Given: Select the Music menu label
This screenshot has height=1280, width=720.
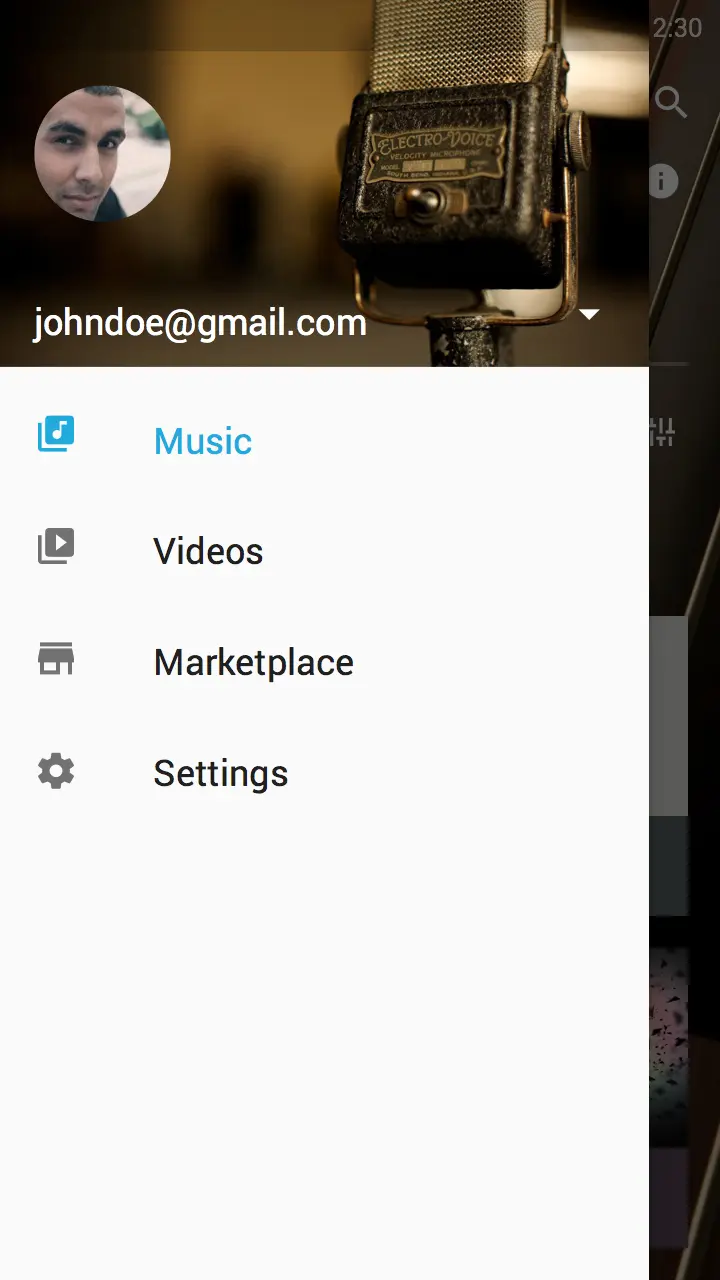Looking at the screenshot, I should tap(202, 441).
